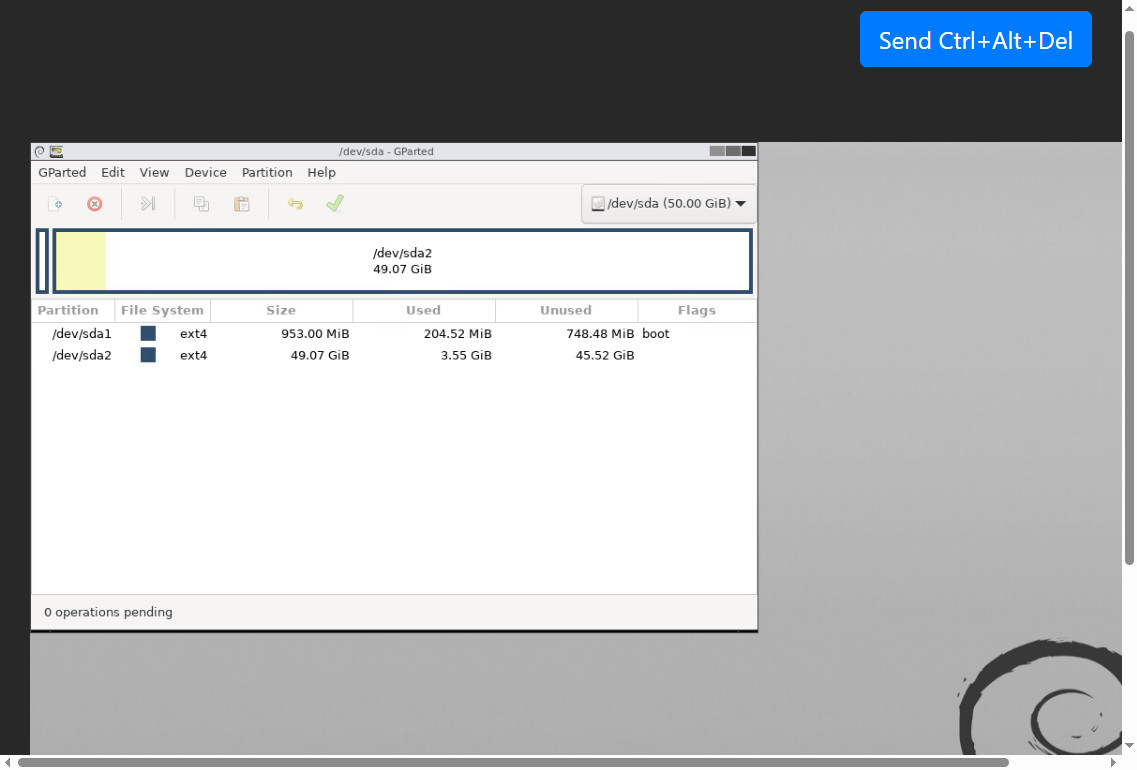Open the Partition menu
Viewport: 1137px width, 770px height.
coord(267,173)
